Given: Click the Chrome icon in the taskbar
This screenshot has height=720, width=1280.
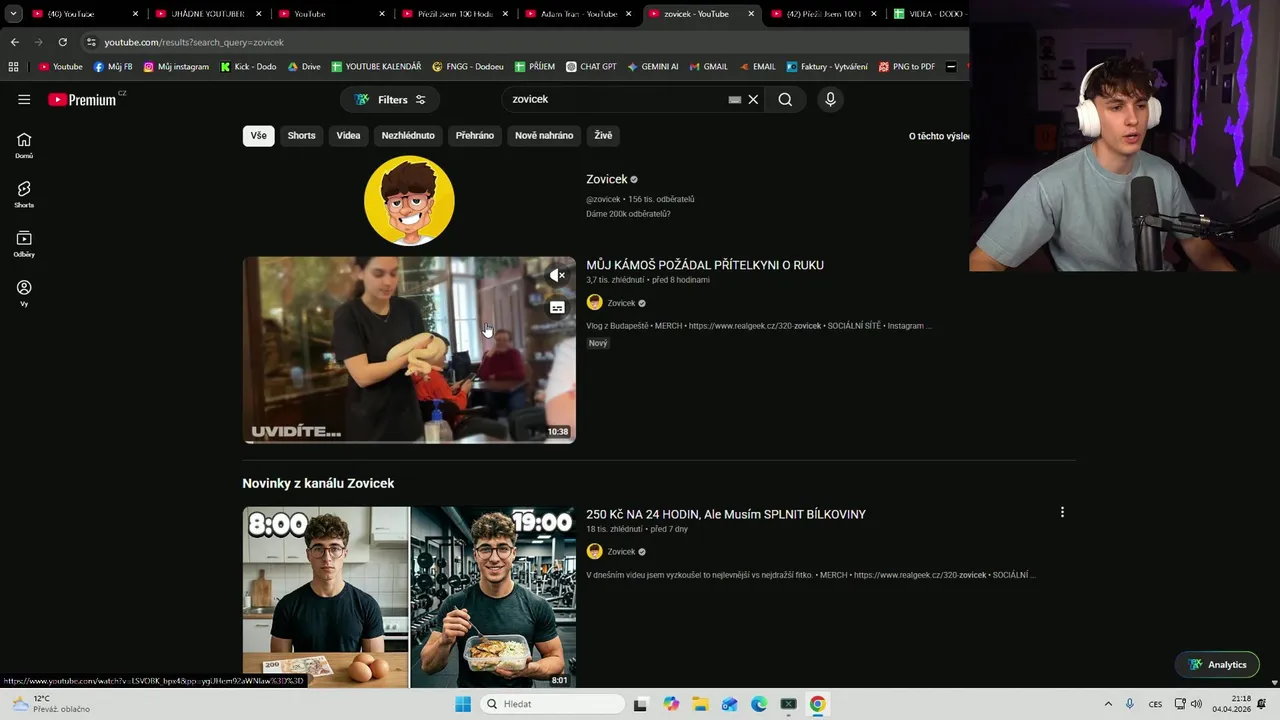Looking at the screenshot, I should (x=818, y=704).
